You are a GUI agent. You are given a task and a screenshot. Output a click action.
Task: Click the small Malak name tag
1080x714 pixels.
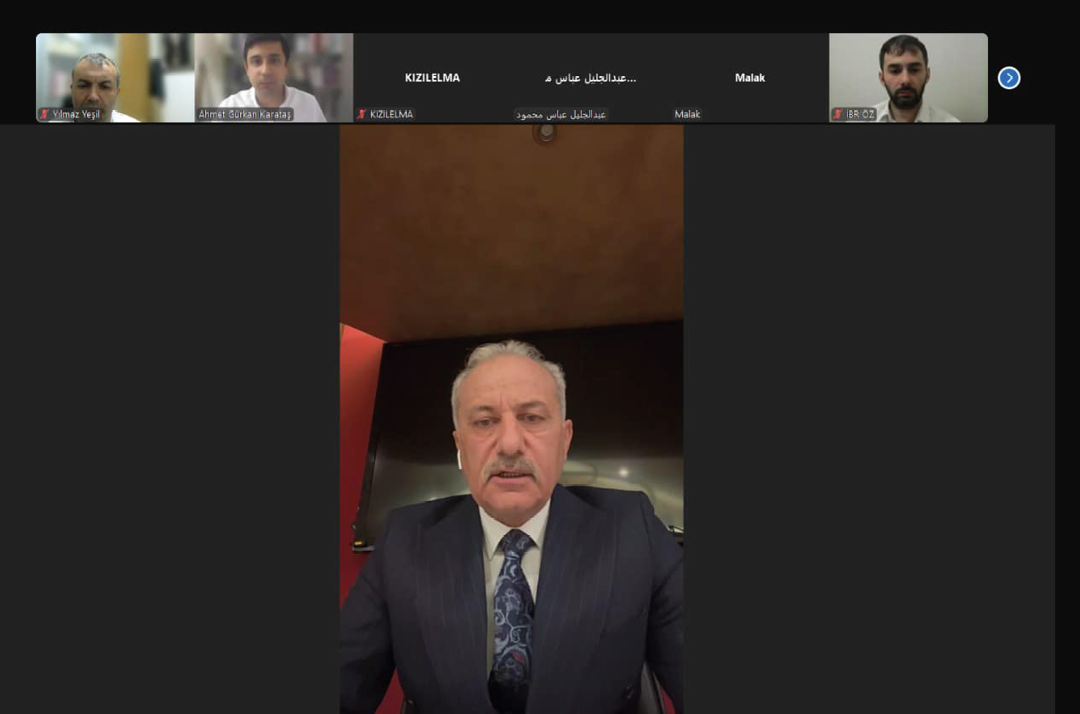(687, 115)
